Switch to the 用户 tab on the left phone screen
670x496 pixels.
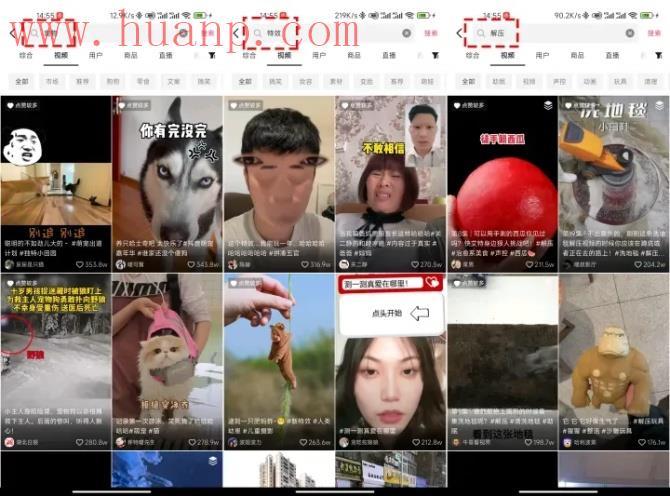pos(96,55)
